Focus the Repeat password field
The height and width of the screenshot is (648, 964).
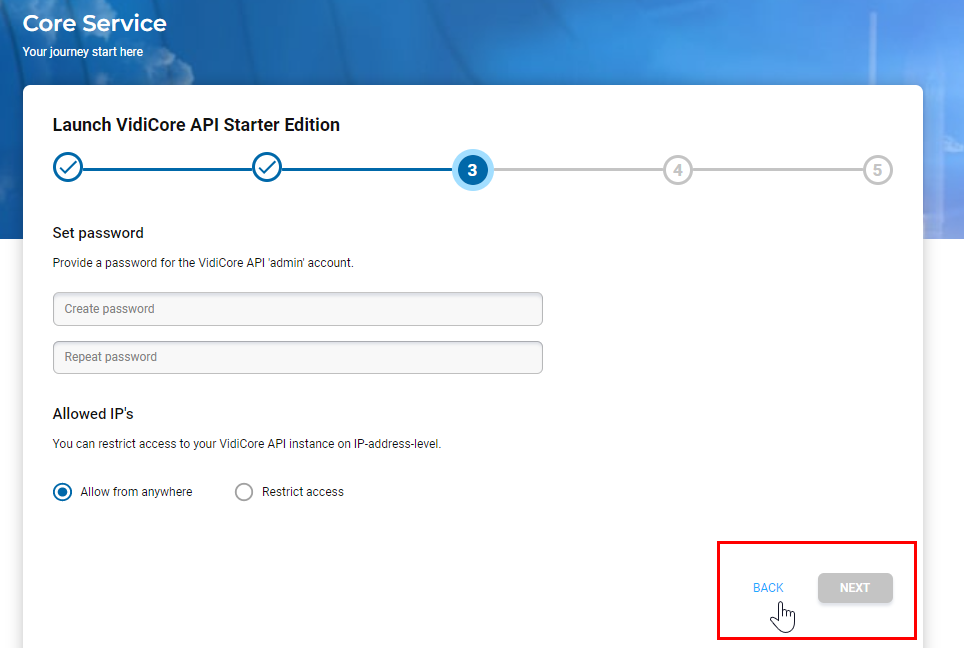(x=297, y=357)
